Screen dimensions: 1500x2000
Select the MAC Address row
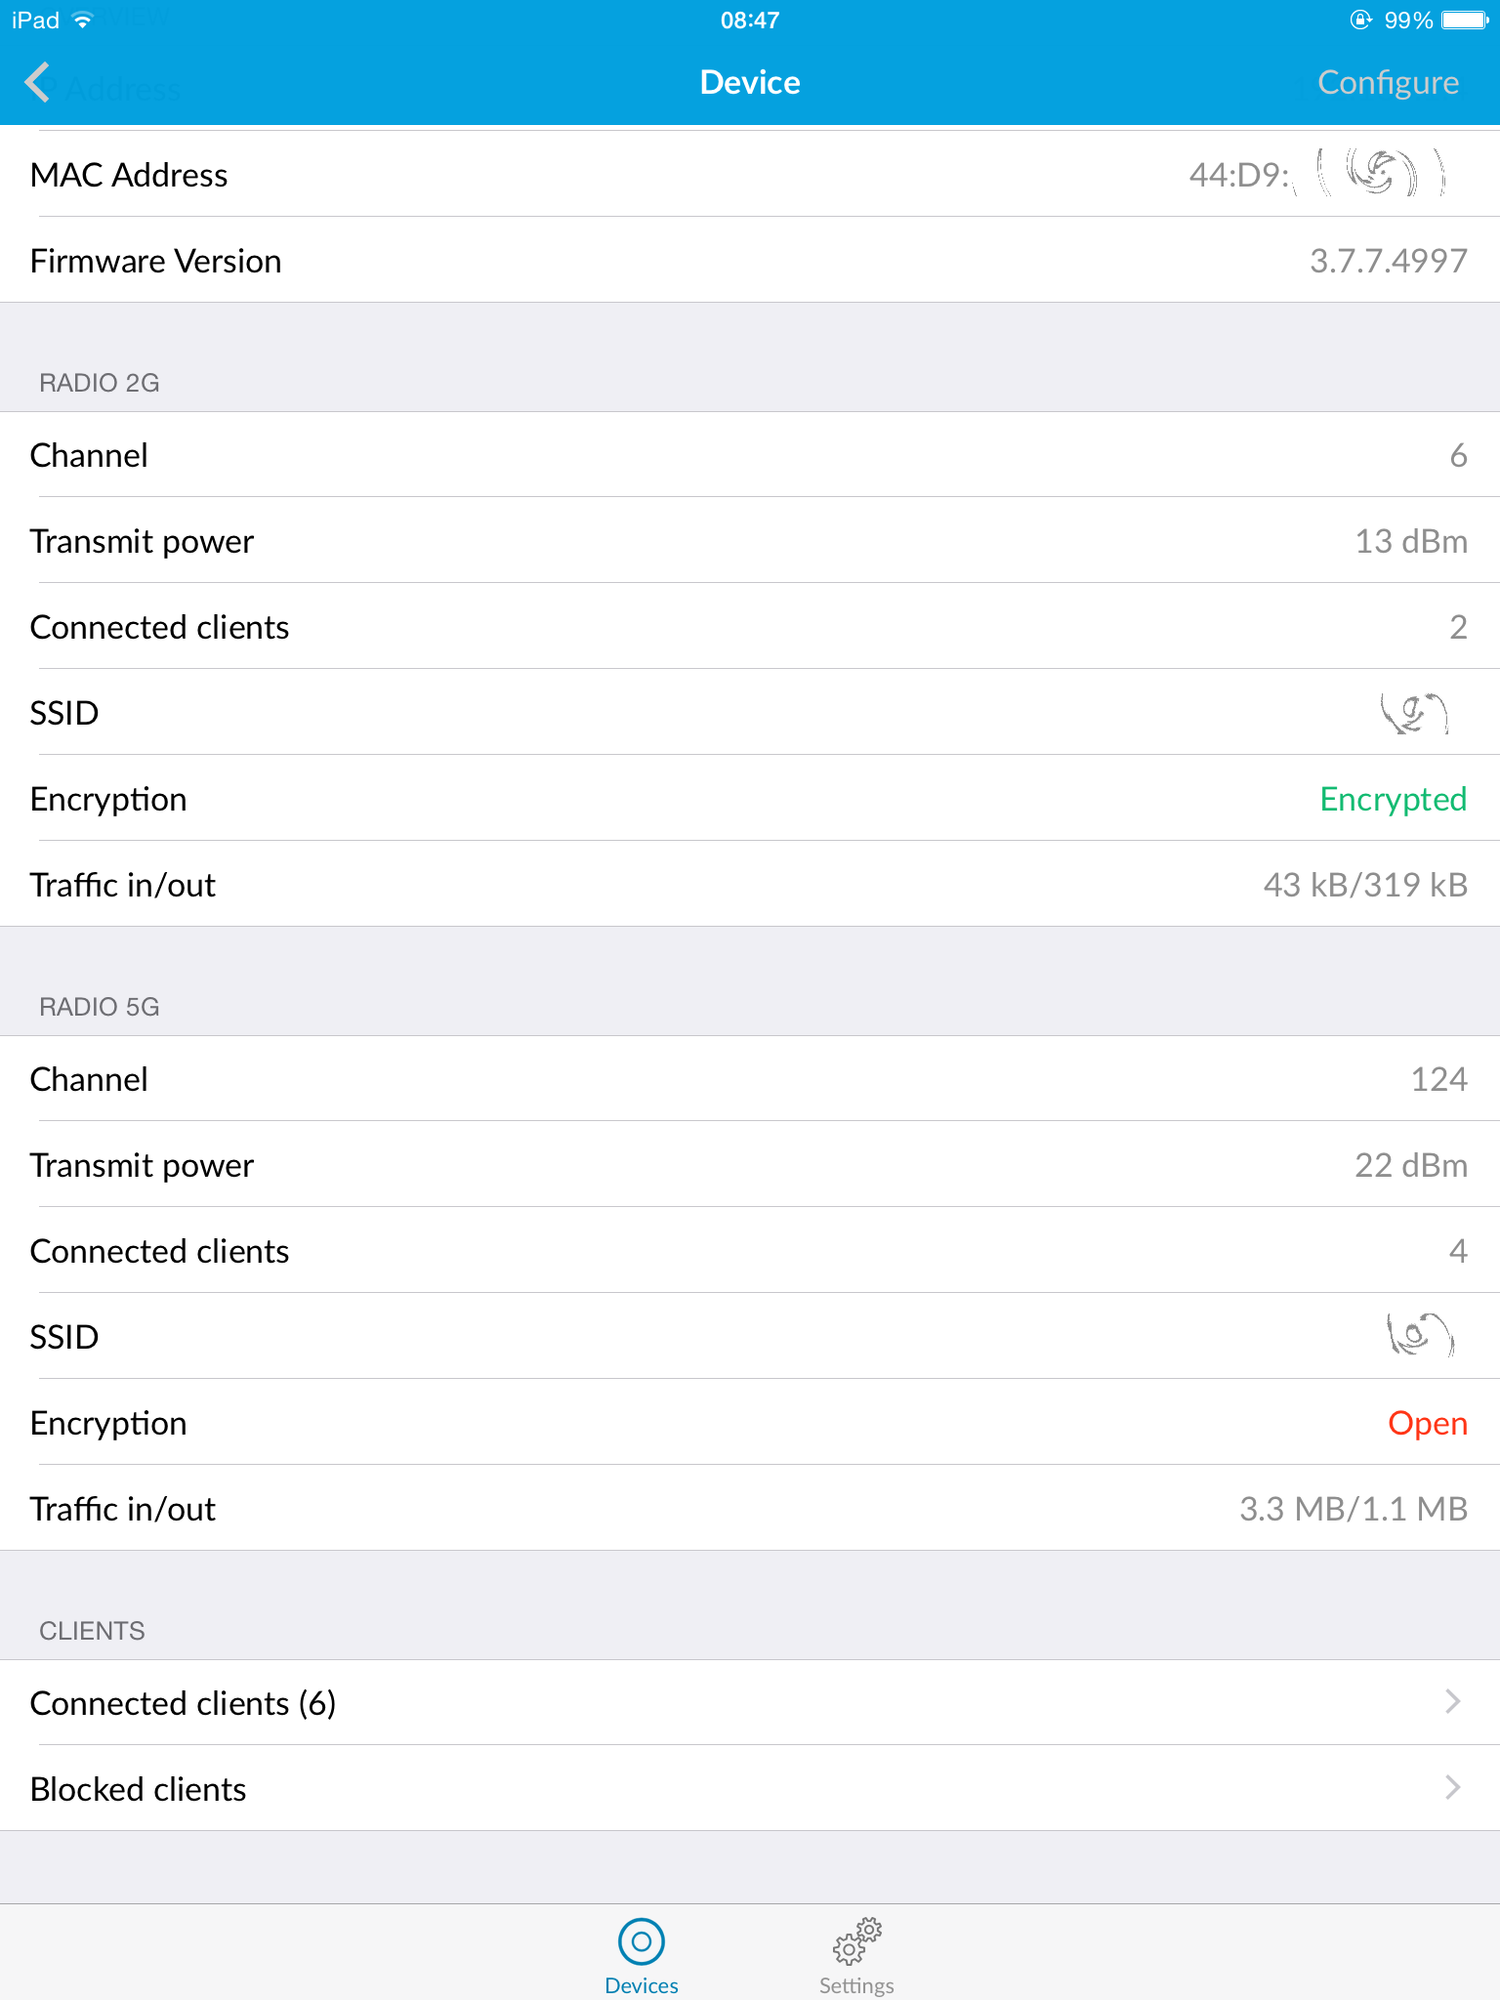[x=129, y=175]
